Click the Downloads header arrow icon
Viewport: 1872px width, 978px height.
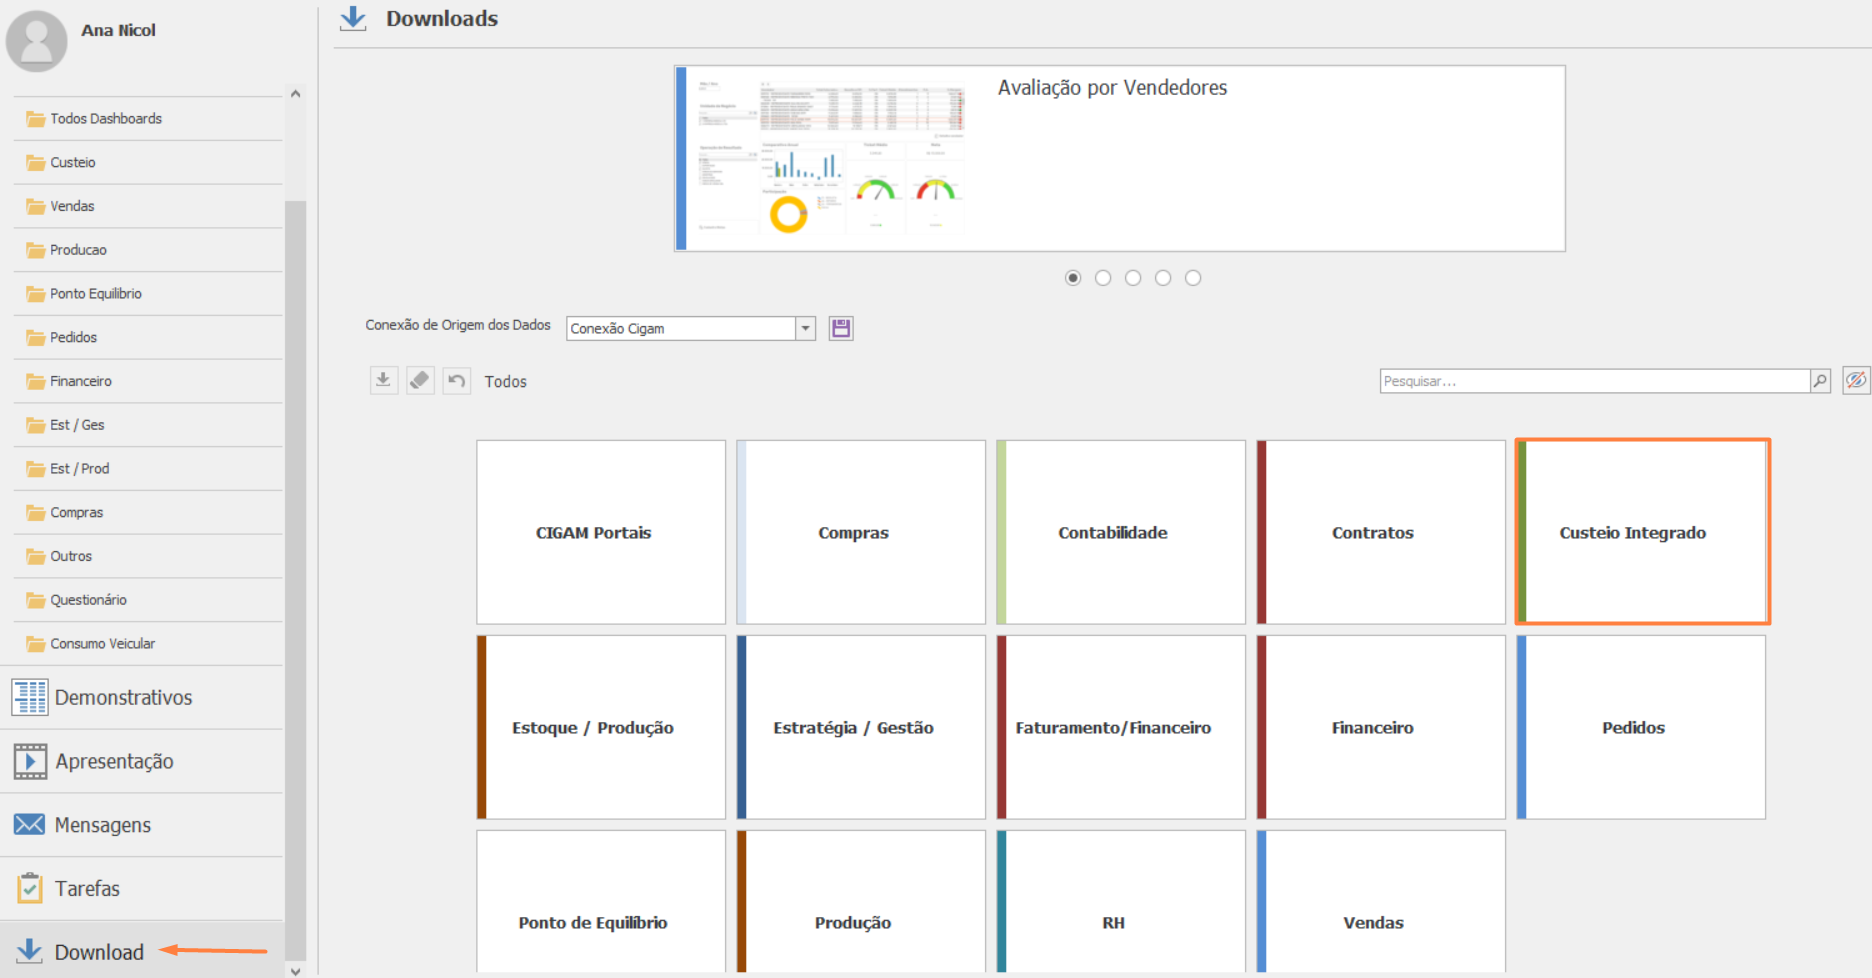353,18
